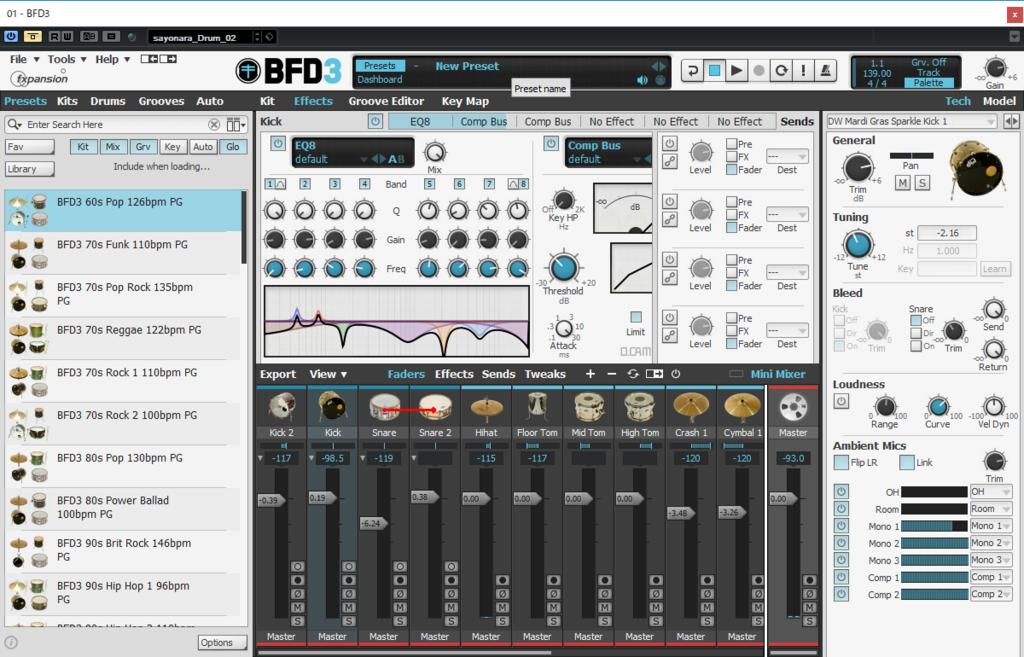
Task: Click the add channel plus icon
Action: 590,374
